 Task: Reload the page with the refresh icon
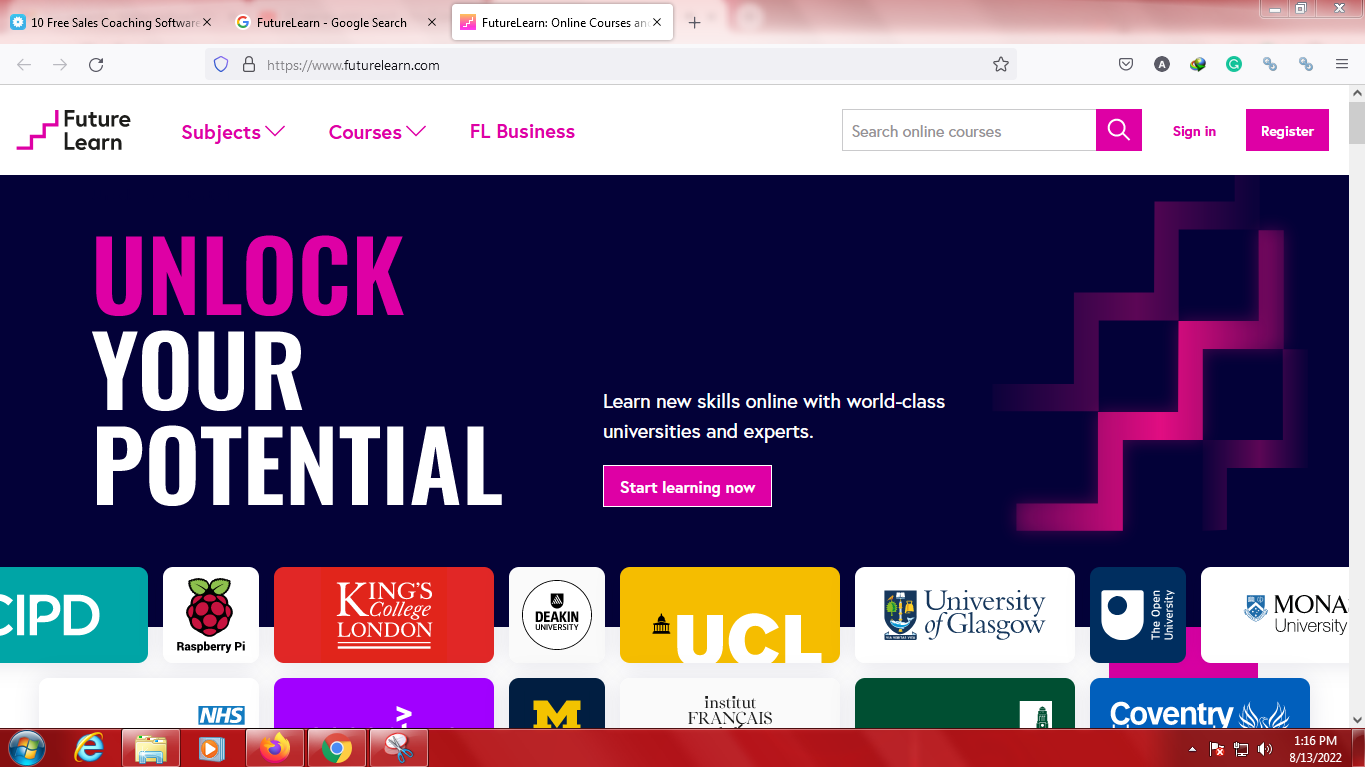(x=96, y=64)
